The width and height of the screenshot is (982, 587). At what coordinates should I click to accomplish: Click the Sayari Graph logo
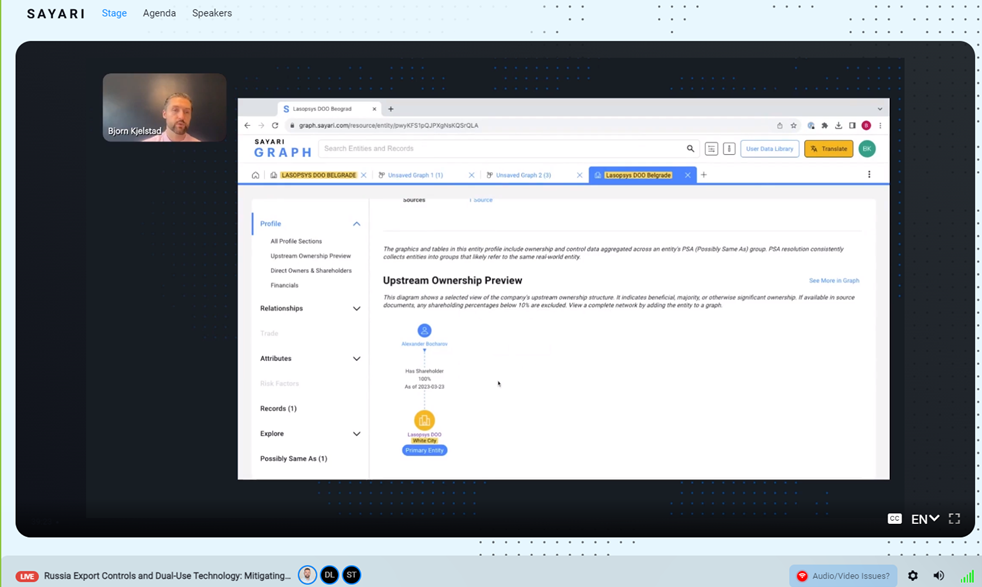coord(282,148)
